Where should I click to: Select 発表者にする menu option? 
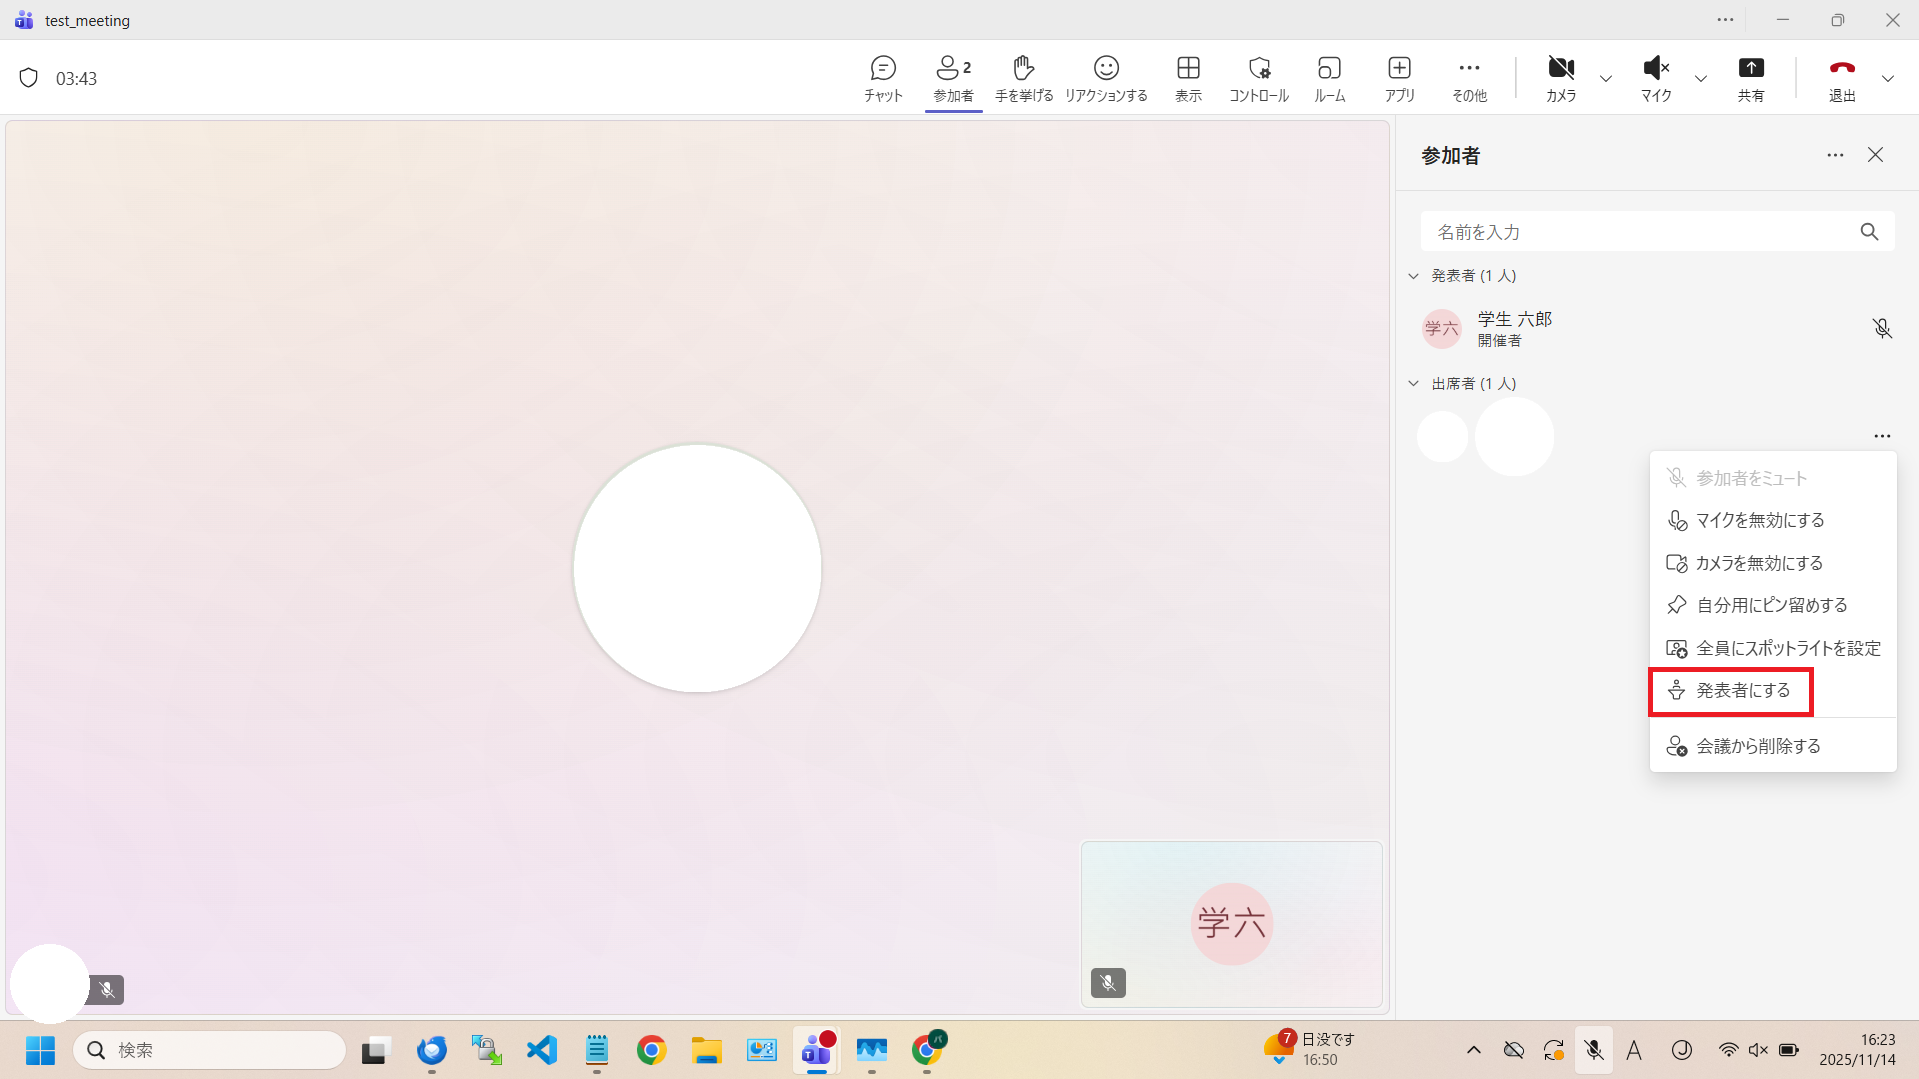(1742, 691)
